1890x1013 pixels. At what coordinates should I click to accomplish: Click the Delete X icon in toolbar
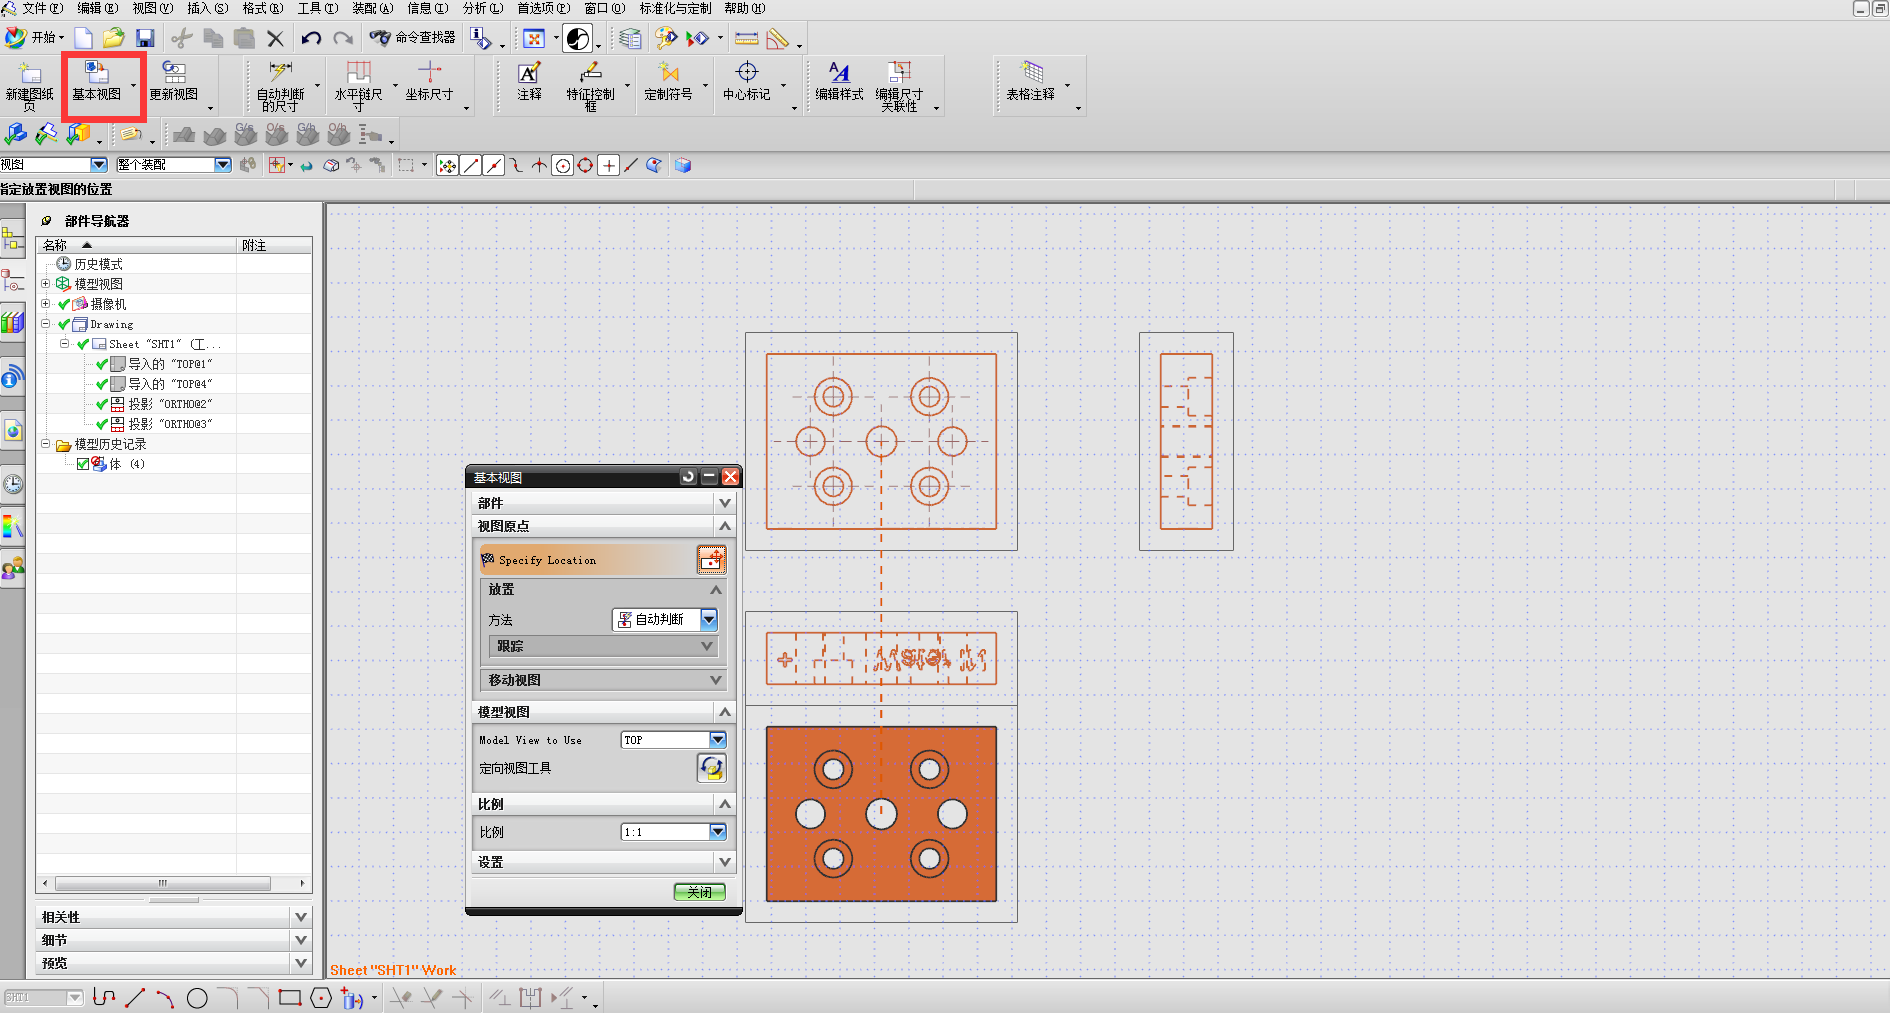point(275,38)
